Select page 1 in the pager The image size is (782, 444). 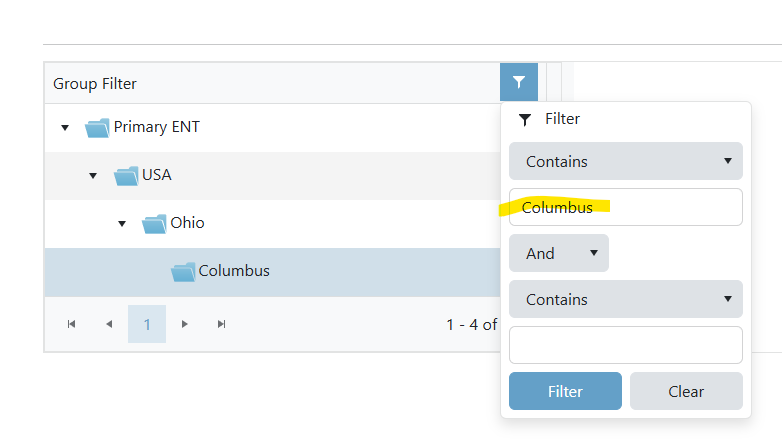coord(147,324)
